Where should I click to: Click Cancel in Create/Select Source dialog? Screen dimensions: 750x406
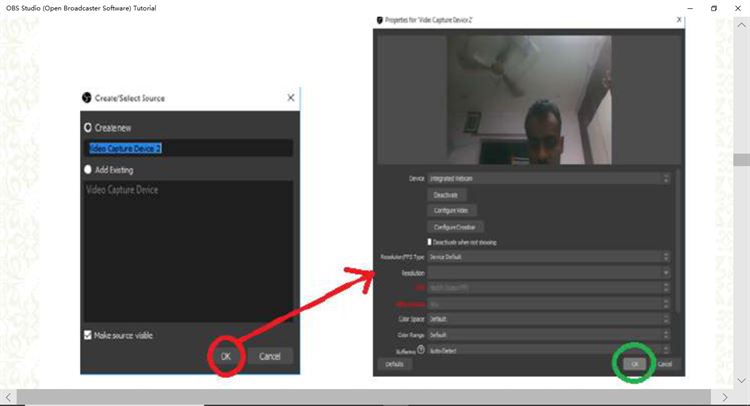(x=270, y=356)
